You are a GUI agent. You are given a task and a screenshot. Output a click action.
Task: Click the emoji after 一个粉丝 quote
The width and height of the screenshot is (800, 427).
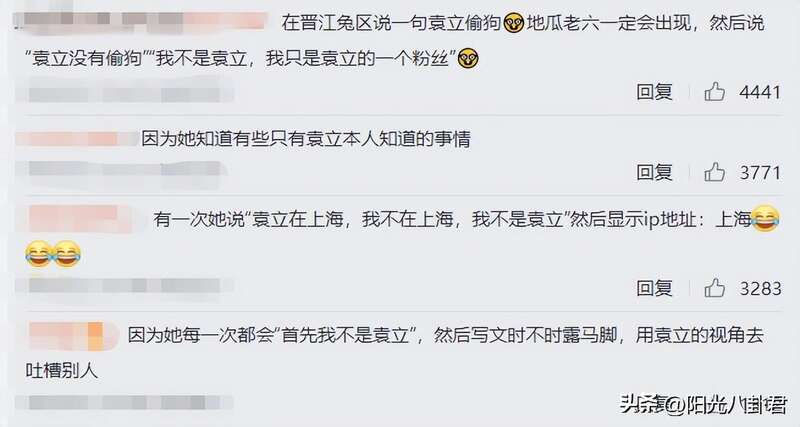[468, 59]
